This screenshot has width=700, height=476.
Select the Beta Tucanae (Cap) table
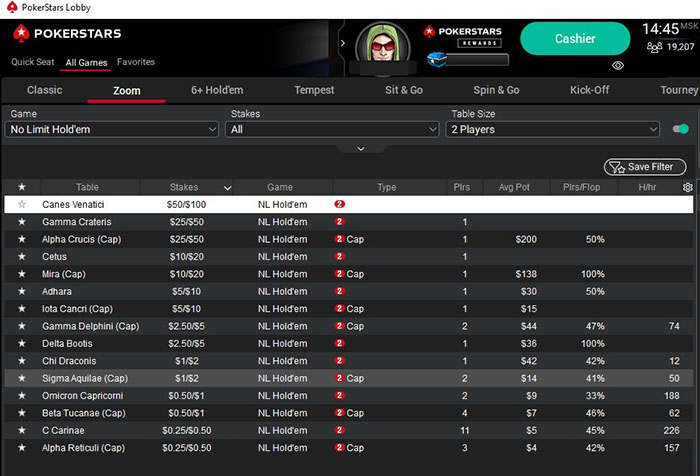coord(349,413)
